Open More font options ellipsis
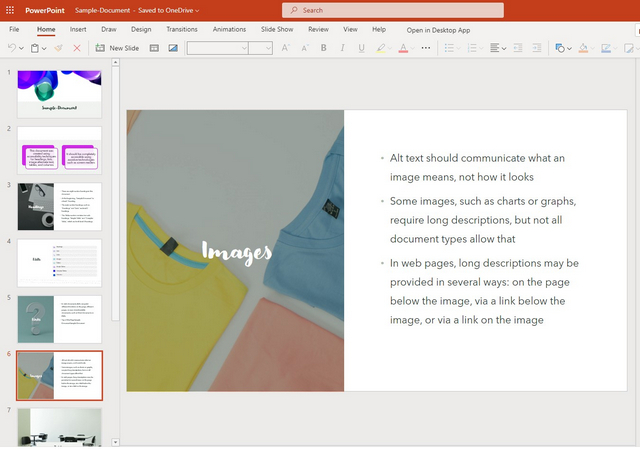 (x=426, y=48)
